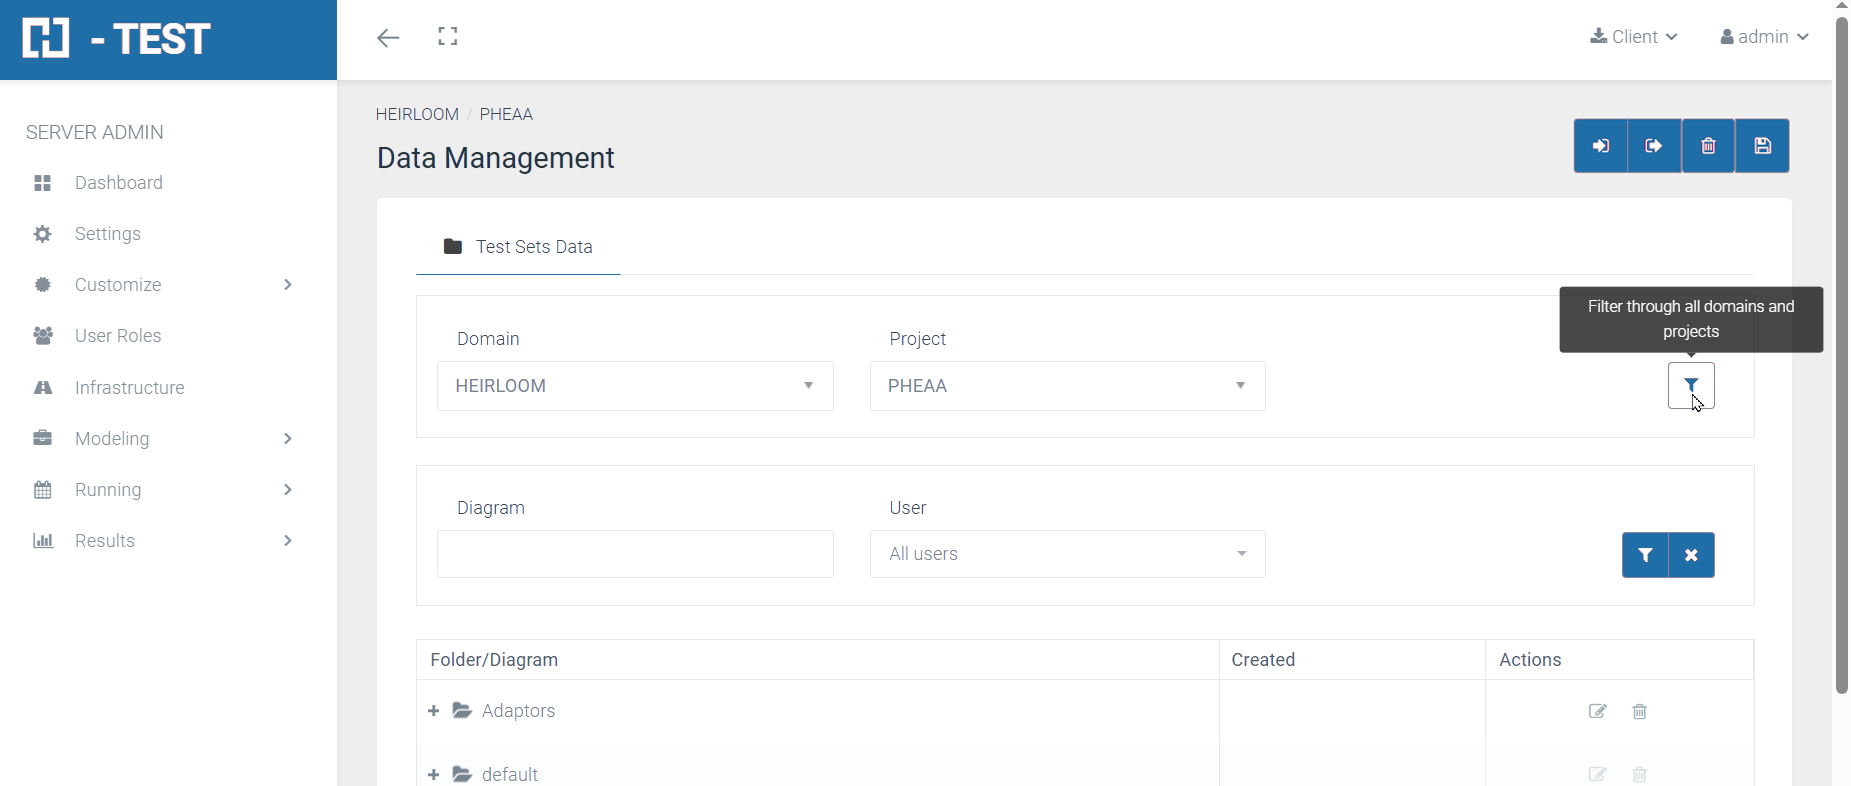1851x786 pixels.
Task: Open the Dashboard sidebar item
Action: [118, 183]
